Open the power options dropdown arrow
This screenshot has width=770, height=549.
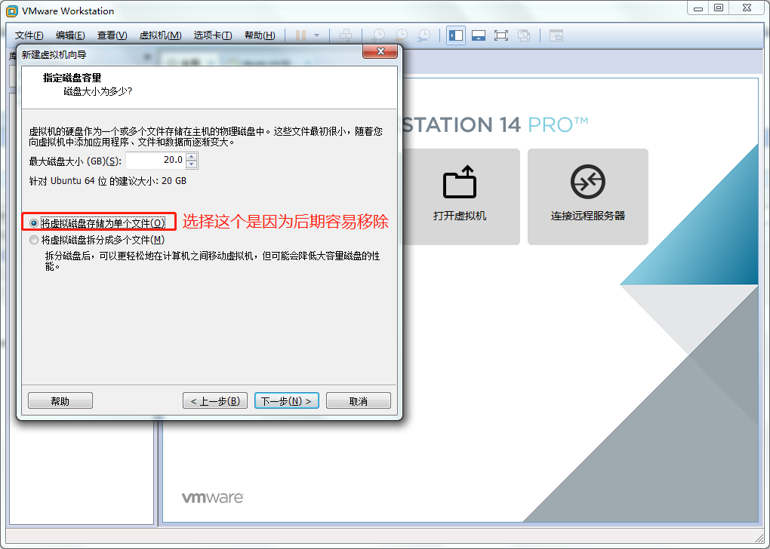pyautogui.click(x=317, y=35)
